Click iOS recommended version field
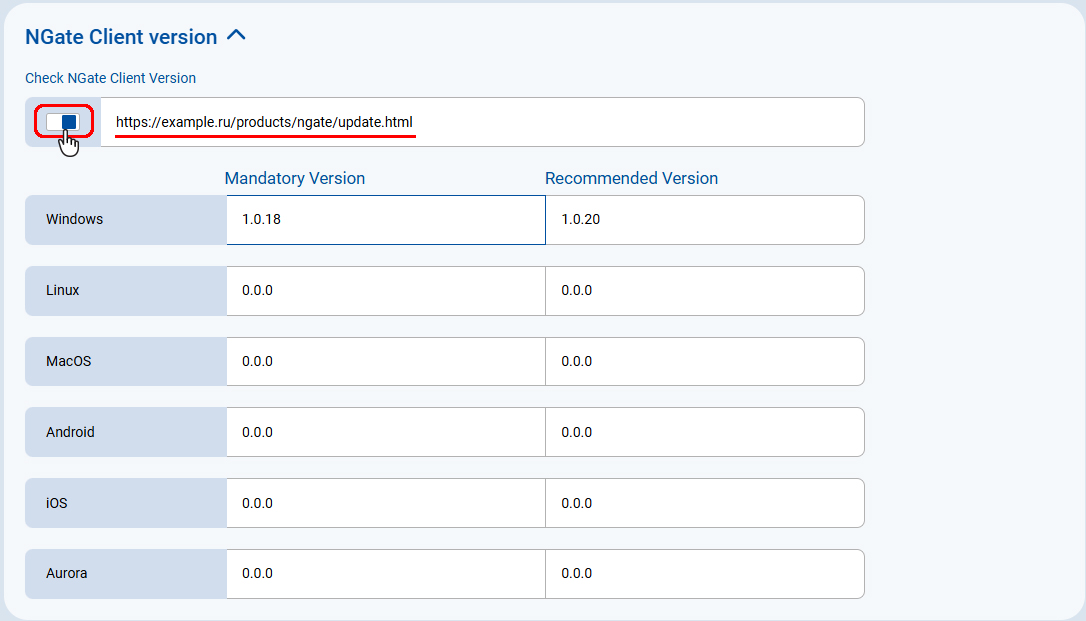1086x621 pixels. click(x=704, y=504)
